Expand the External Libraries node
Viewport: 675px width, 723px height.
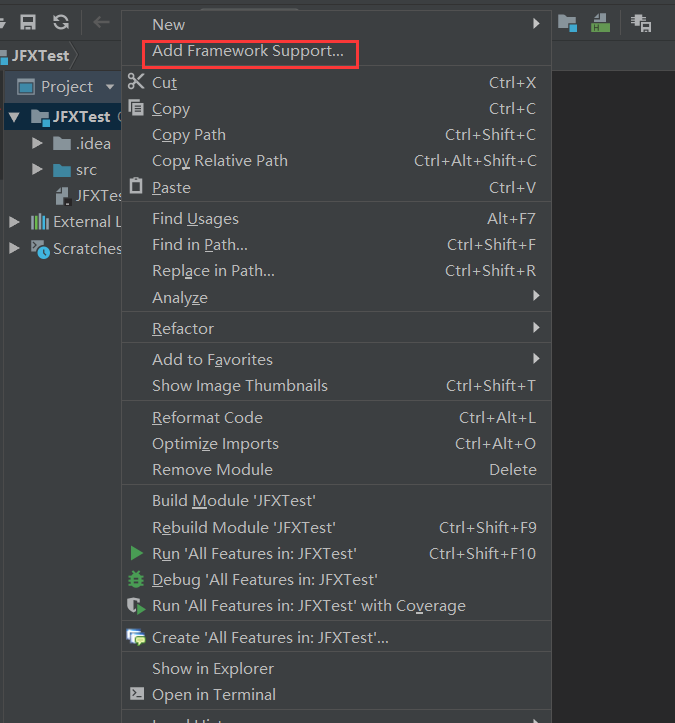pos(14,222)
